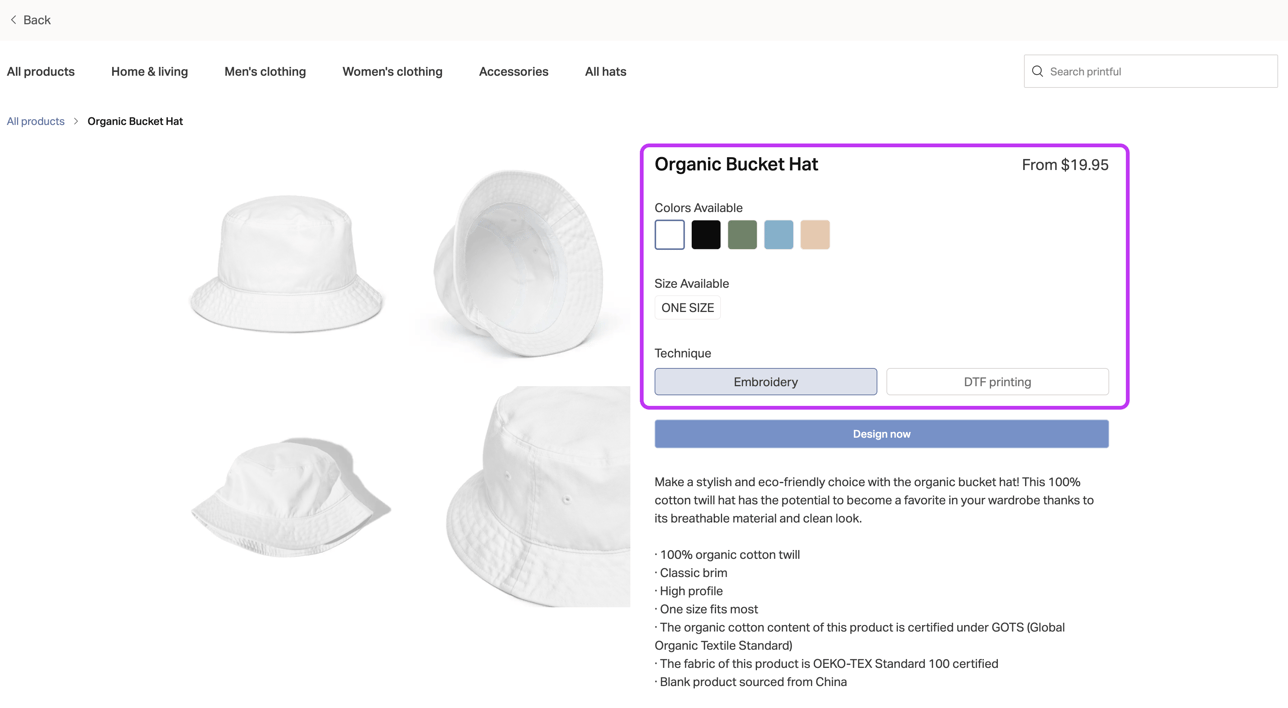The image size is (1288, 708).
Task: Choose the ONE SIZE option
Action: [x=688, y=308]
